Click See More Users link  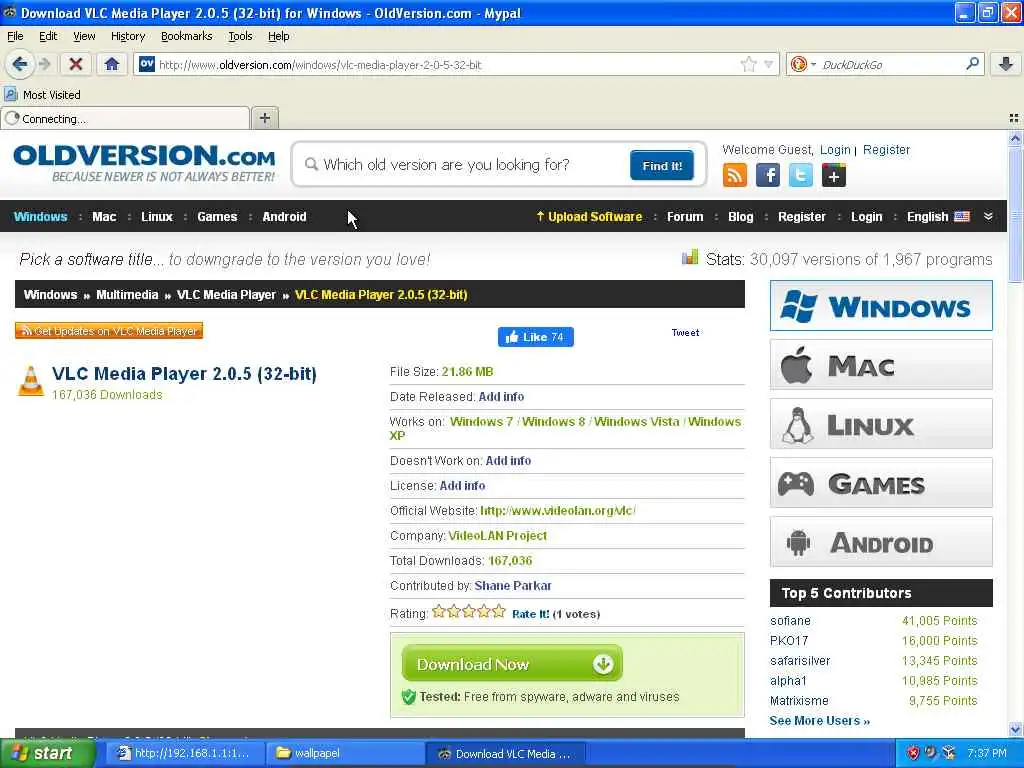point(820,720)
